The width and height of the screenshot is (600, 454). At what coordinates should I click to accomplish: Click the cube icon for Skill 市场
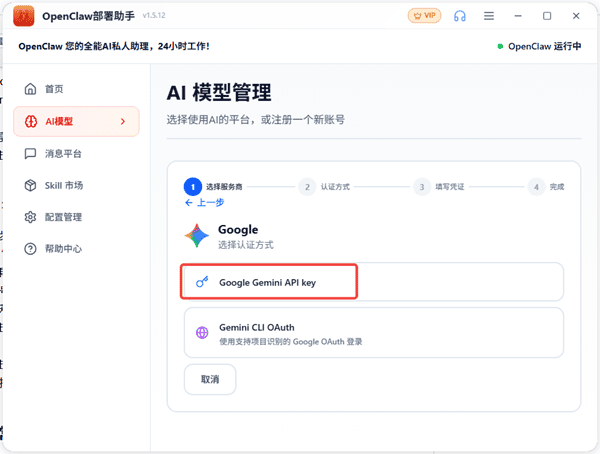pyautogui.click(x=30, y=185)
